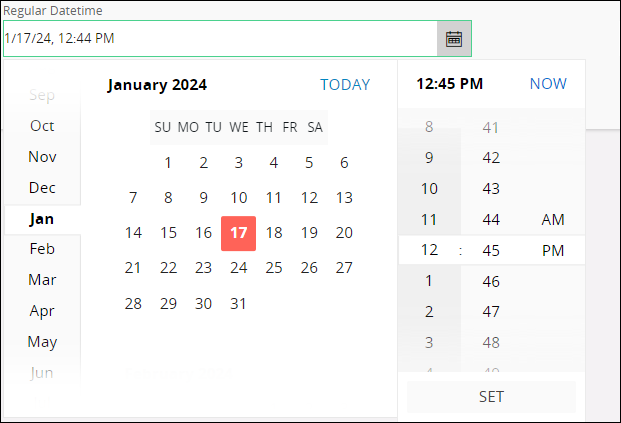Select Mar in the month list

click(42, 280)
